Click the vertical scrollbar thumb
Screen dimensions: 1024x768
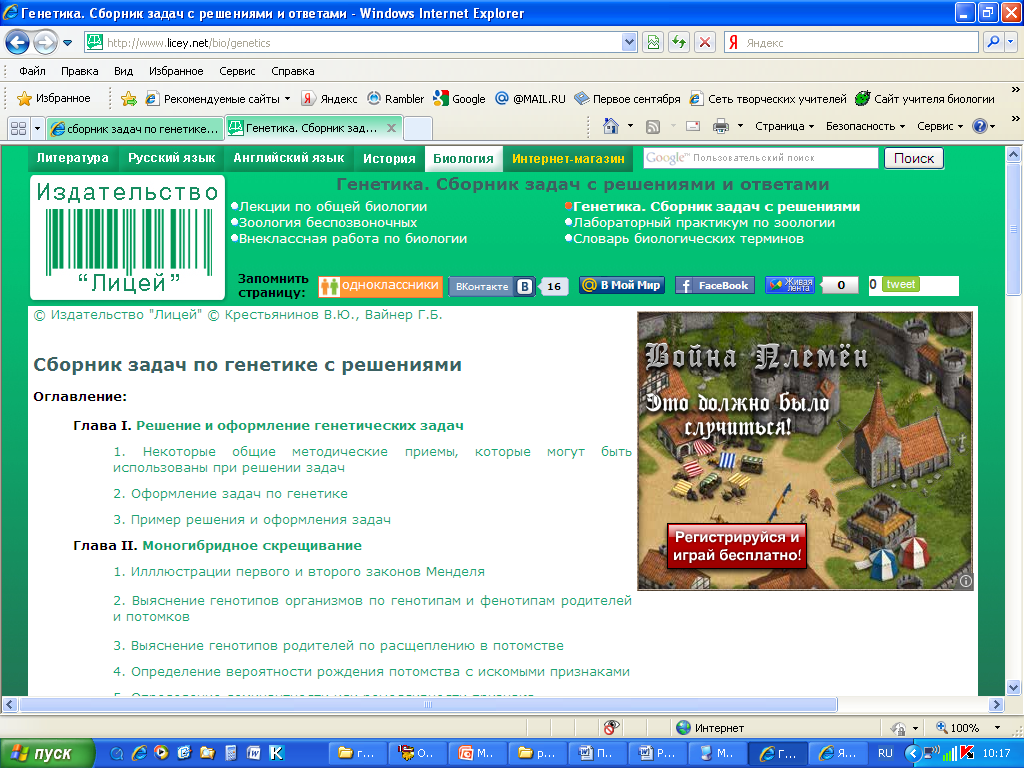coord(1014,229)
